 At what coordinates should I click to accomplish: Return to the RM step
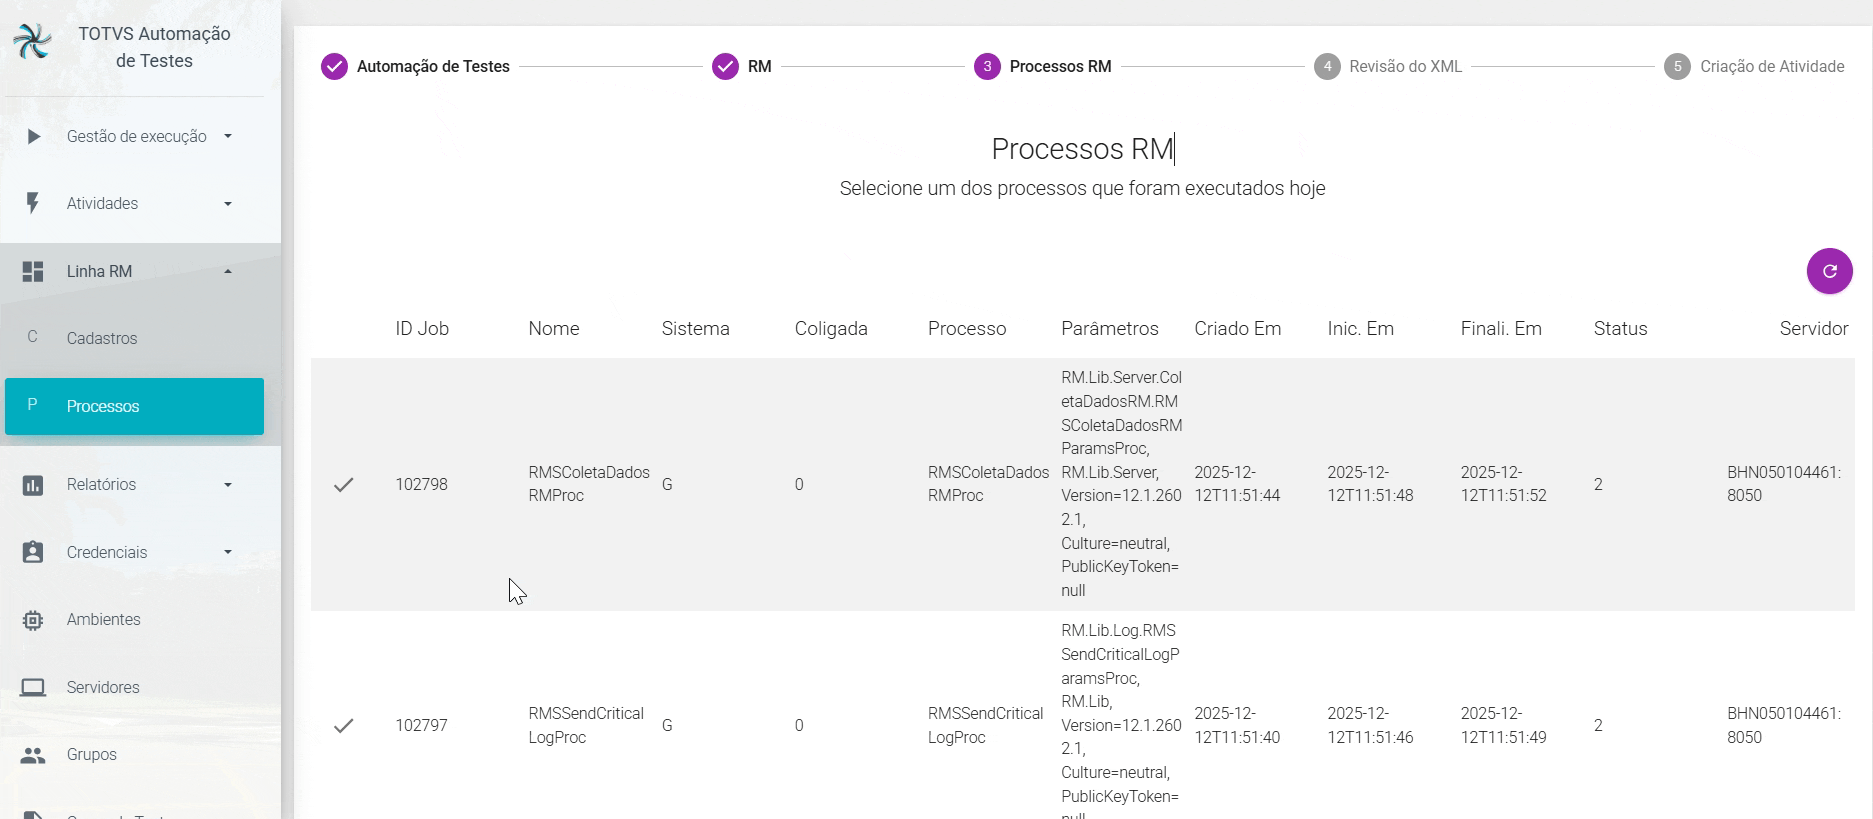tap(741, 67)
